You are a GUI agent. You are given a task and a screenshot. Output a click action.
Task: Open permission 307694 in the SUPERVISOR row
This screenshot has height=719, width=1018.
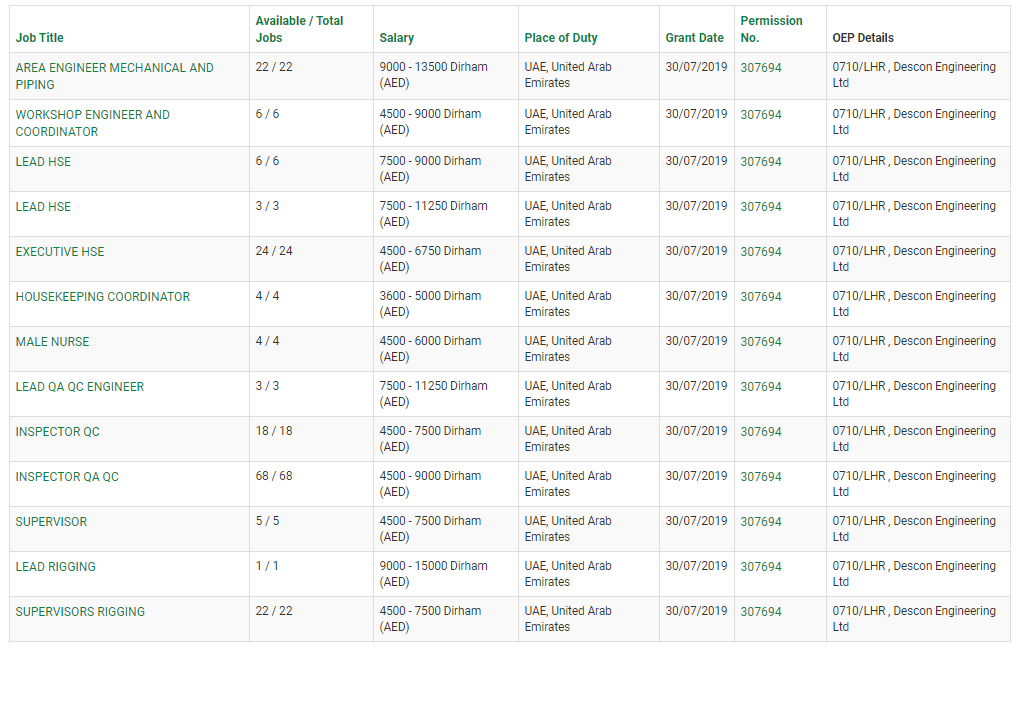(x=761, y=522)
